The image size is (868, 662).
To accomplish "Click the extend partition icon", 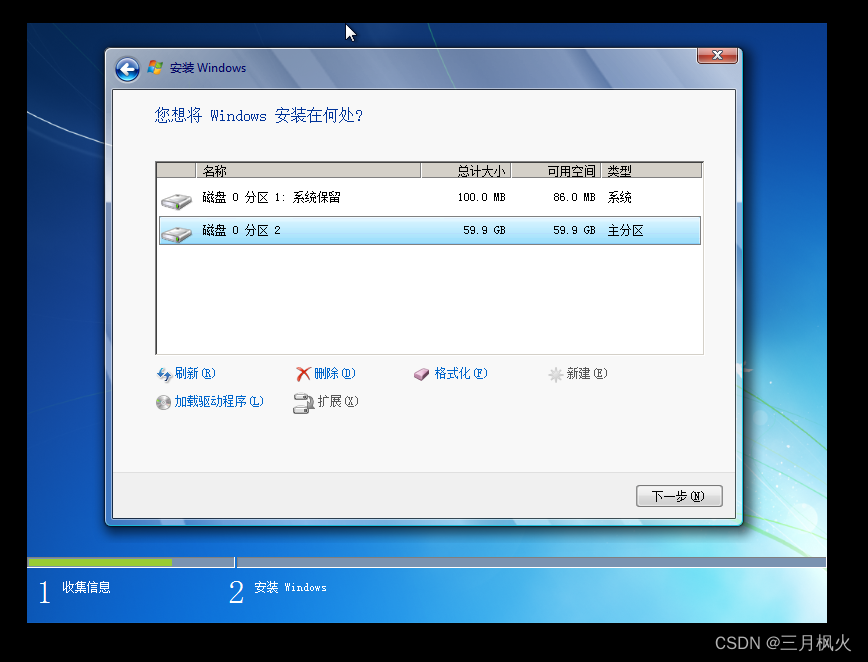I will 303,404.
